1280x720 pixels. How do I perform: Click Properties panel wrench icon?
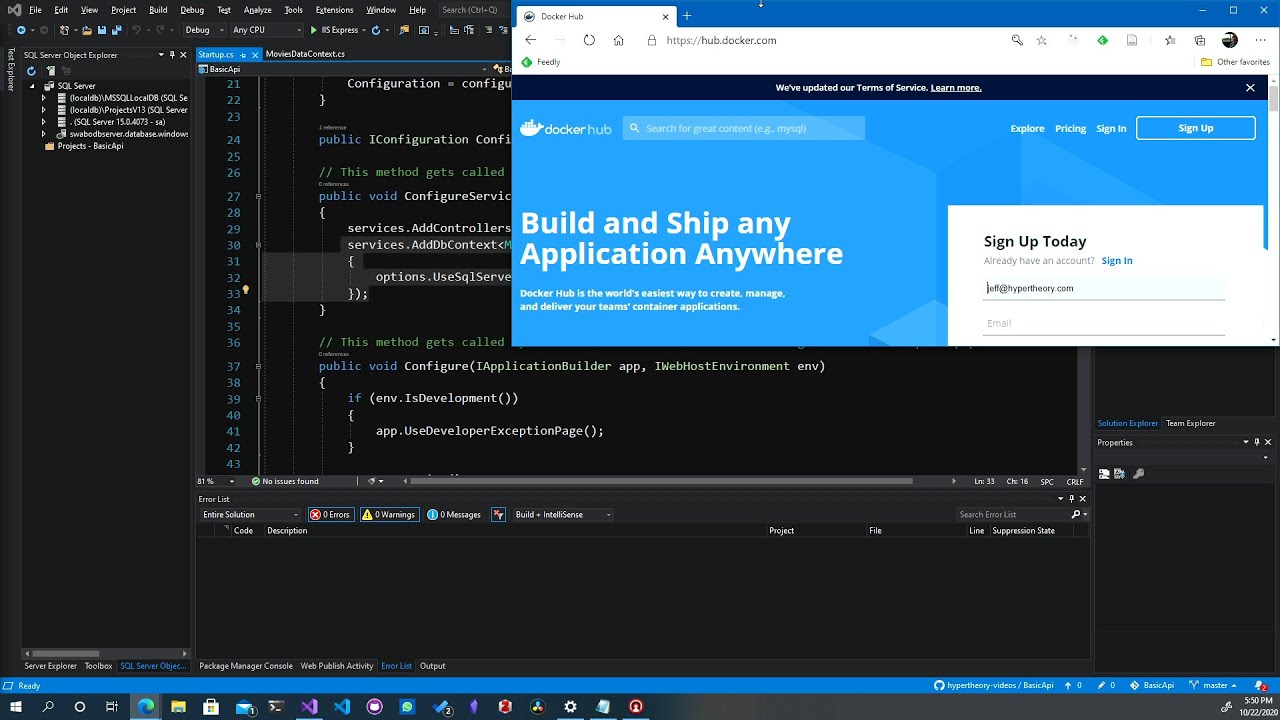1138,474
